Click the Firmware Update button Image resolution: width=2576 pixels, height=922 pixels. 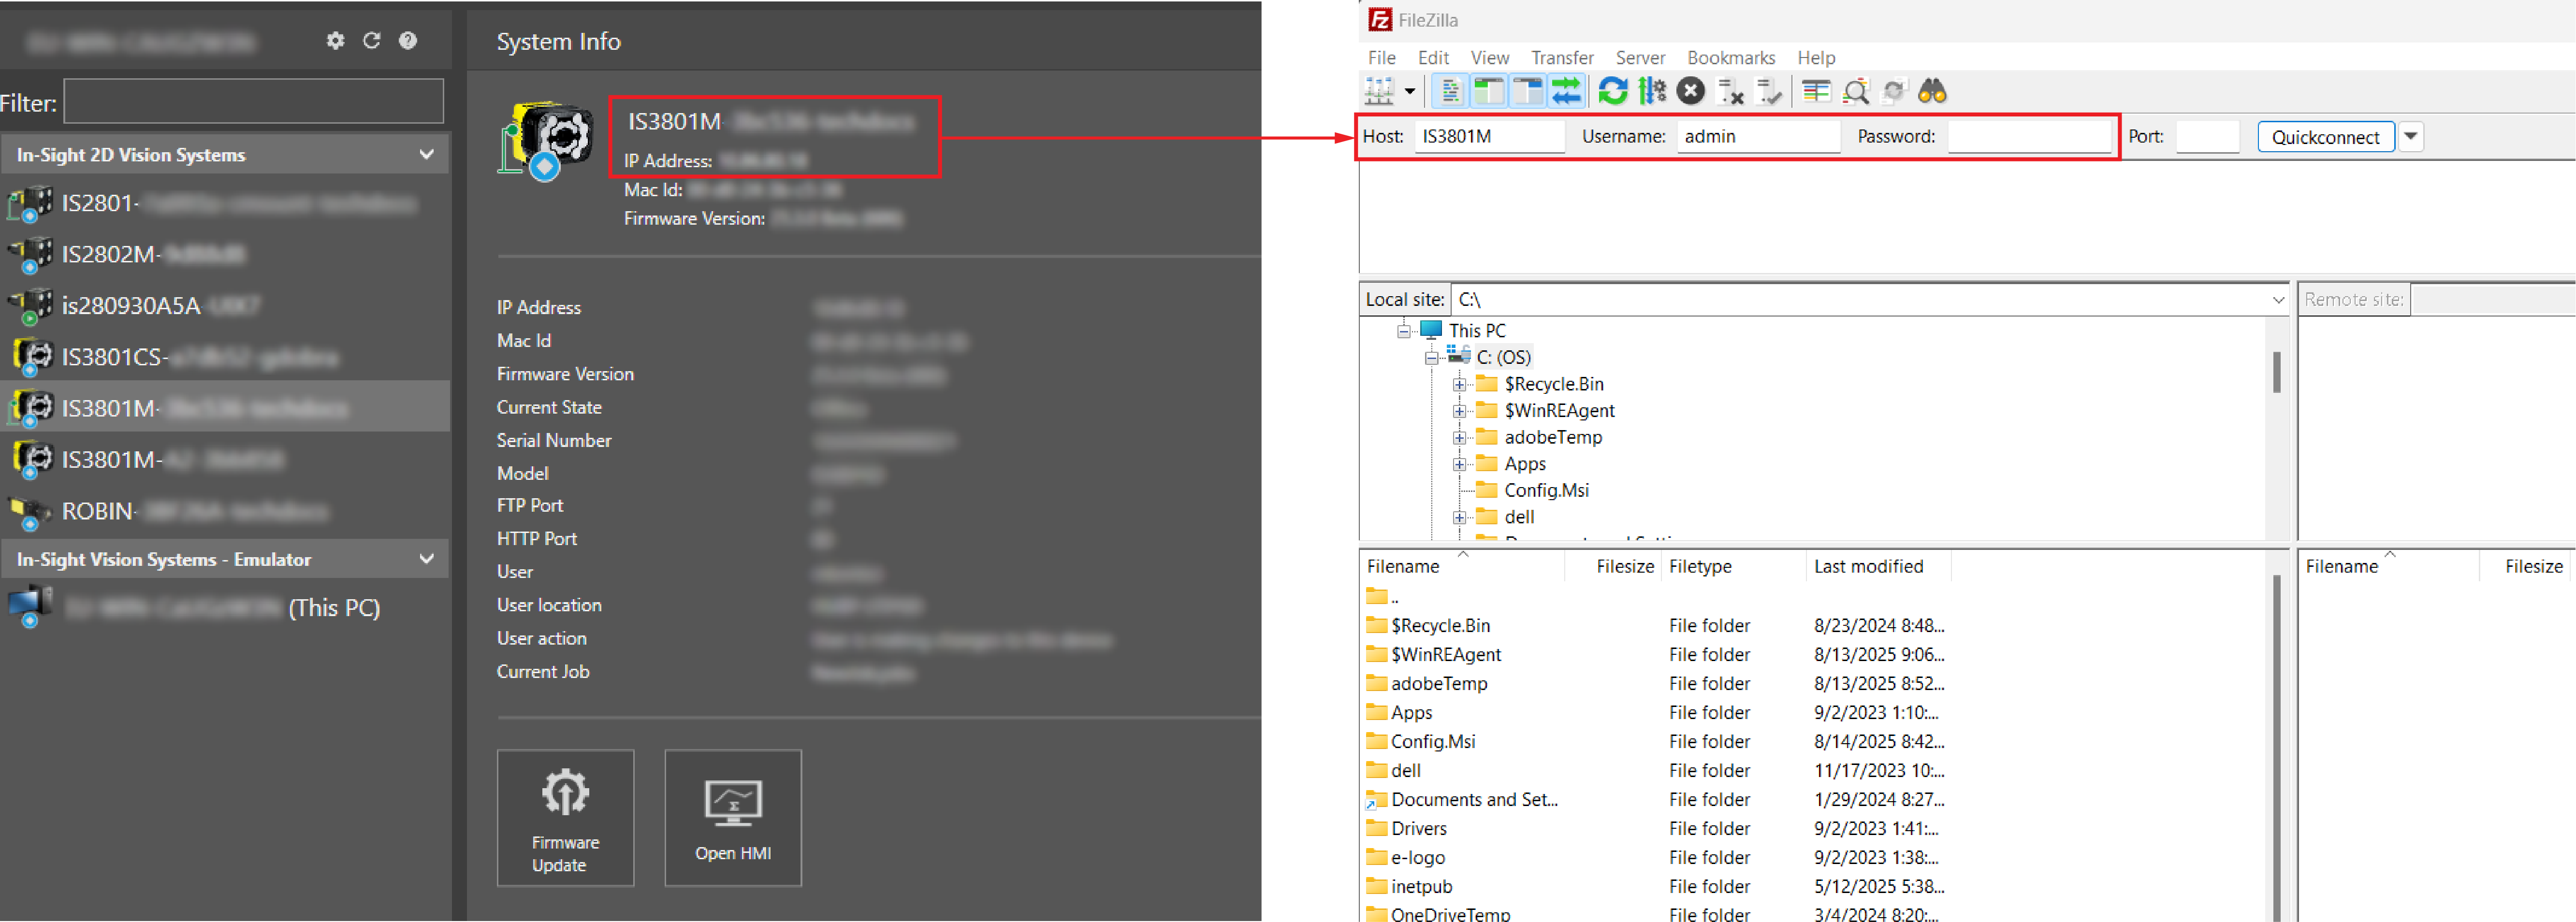pos(565,818)
